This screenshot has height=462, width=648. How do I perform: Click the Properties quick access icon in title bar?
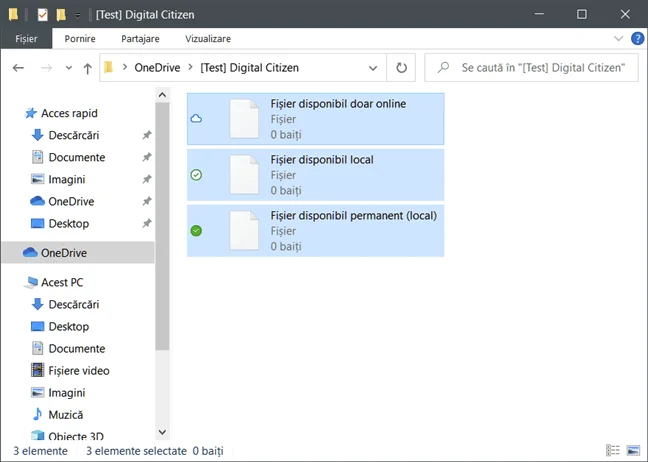pos(43,15)
